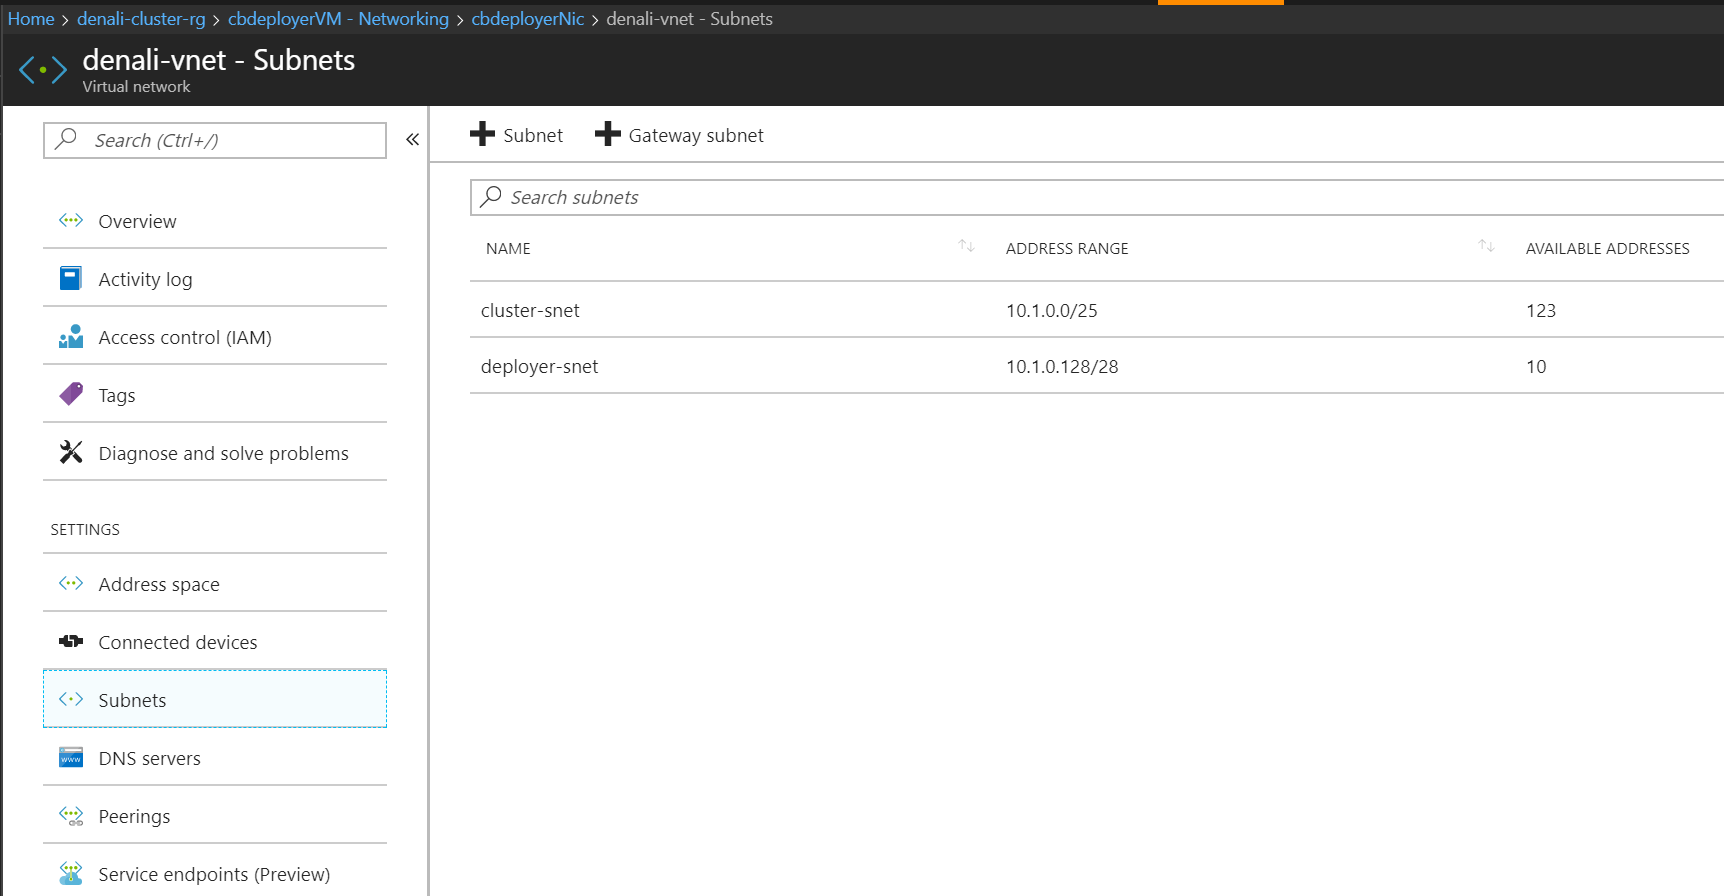Focus the sidebar Search (Ctrl+/) field
The image size is (1724, 896).
tap(215, 140)
